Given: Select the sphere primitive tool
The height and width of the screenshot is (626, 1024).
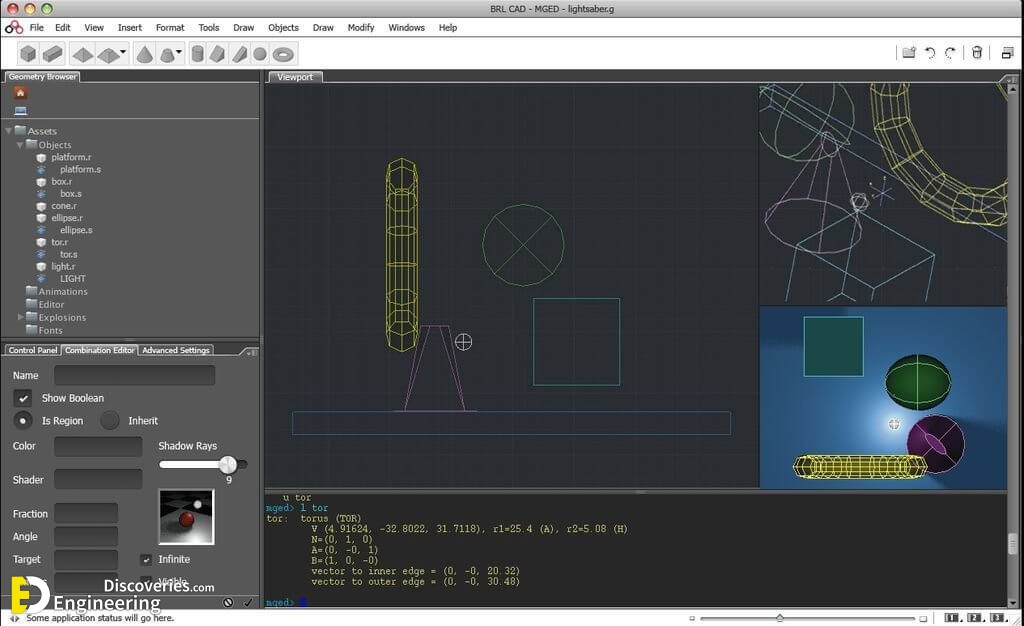Looking at the screenshot, I should pyautogui.click(x=260, y=54).
